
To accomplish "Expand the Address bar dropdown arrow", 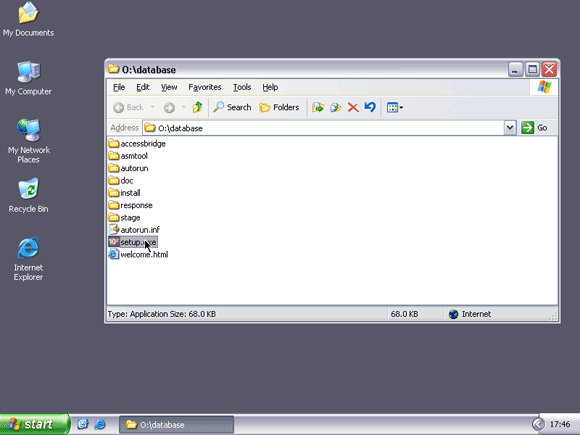I will [x=510, y=128].
